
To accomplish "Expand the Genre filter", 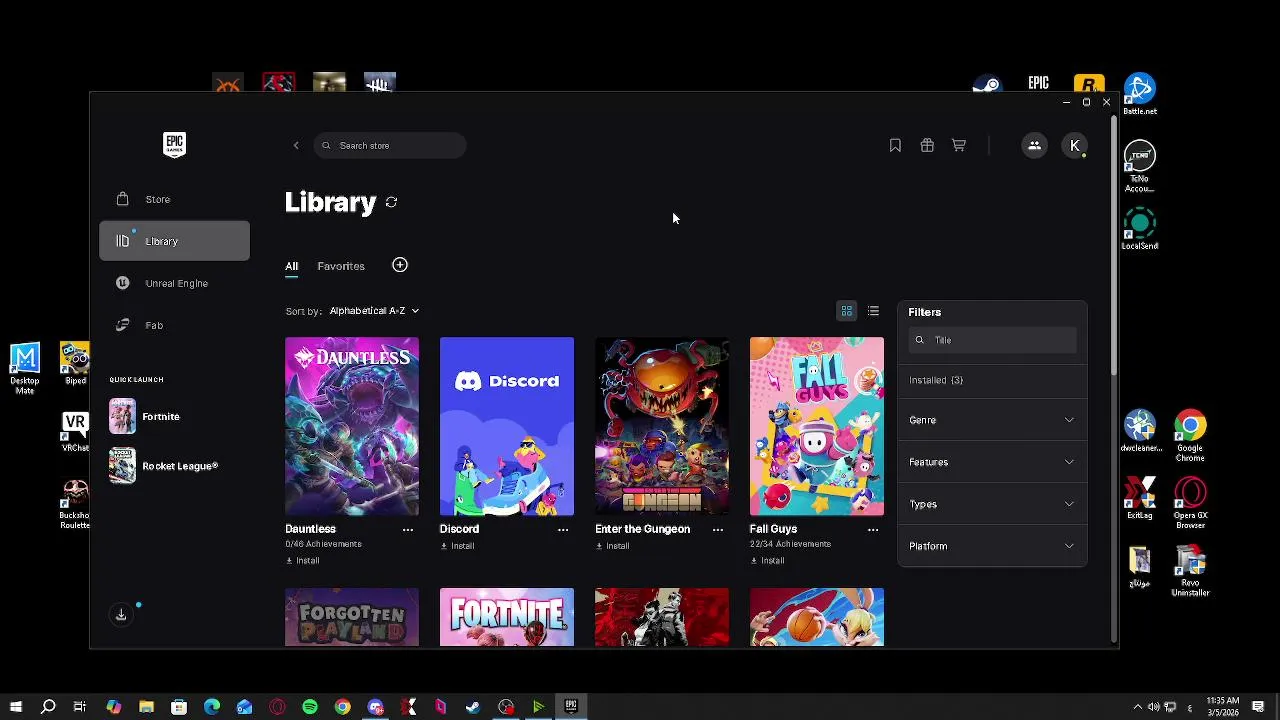I will click(x=992, y=420).
